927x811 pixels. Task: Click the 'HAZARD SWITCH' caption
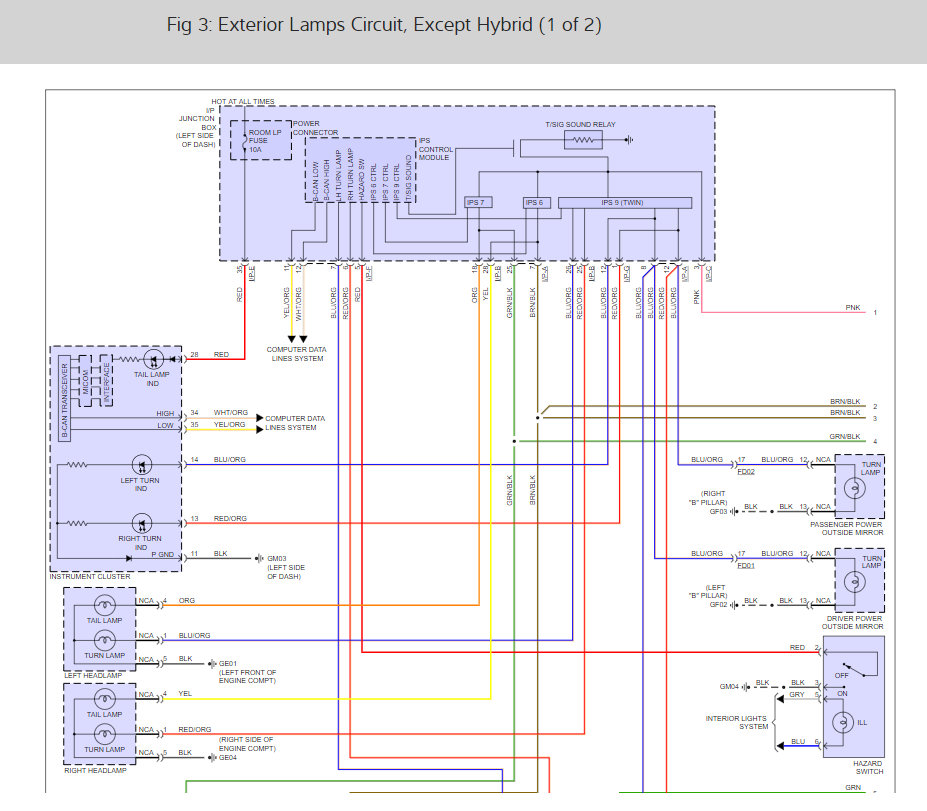click(x=868, y=767)
